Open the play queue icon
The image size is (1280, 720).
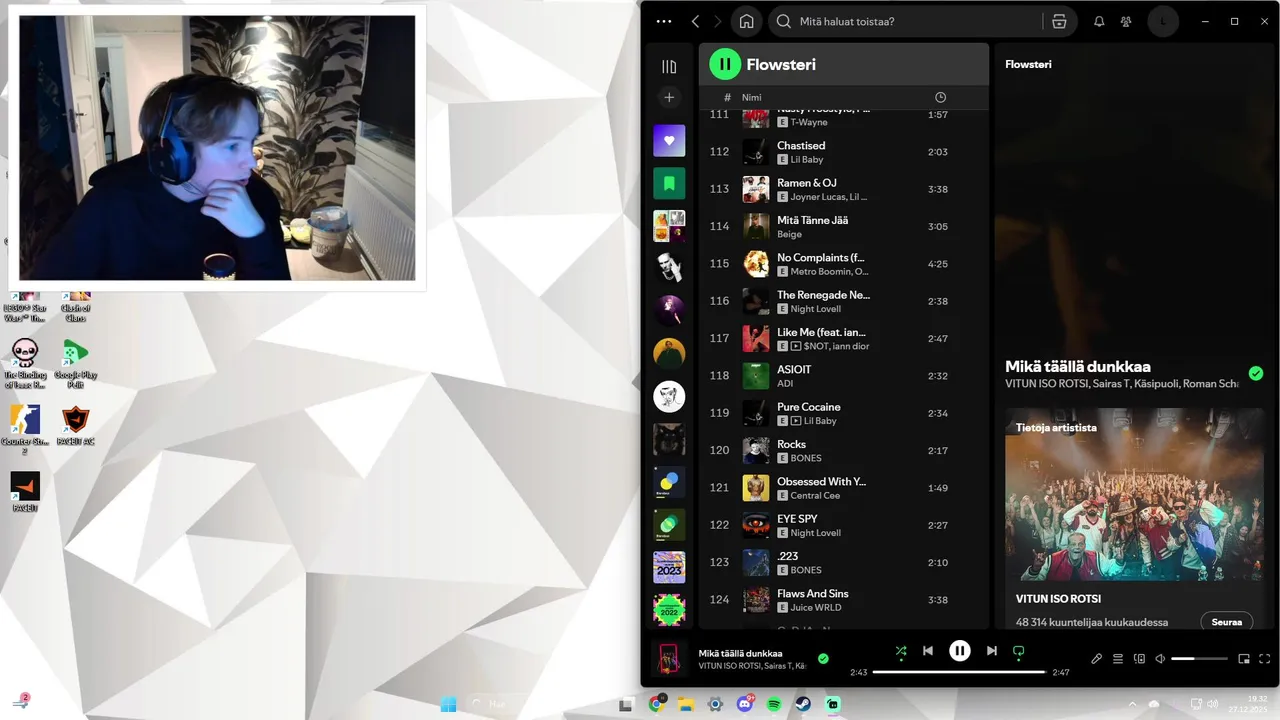1118,659
